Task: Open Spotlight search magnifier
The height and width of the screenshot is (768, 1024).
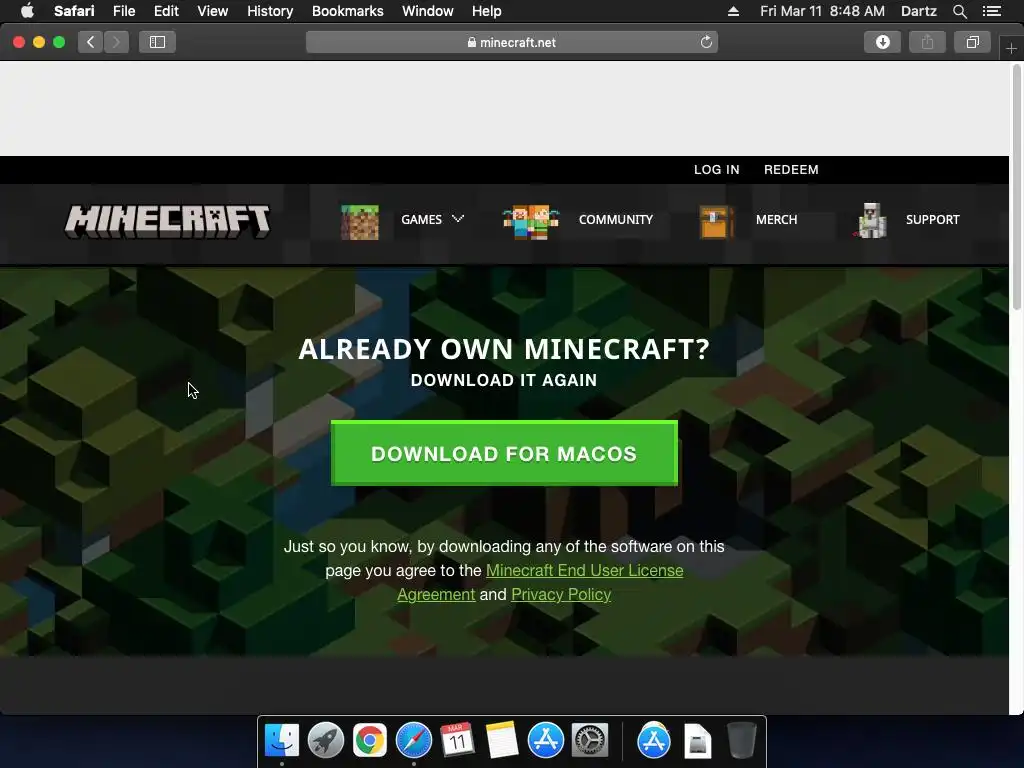Action: pos(959,11)
